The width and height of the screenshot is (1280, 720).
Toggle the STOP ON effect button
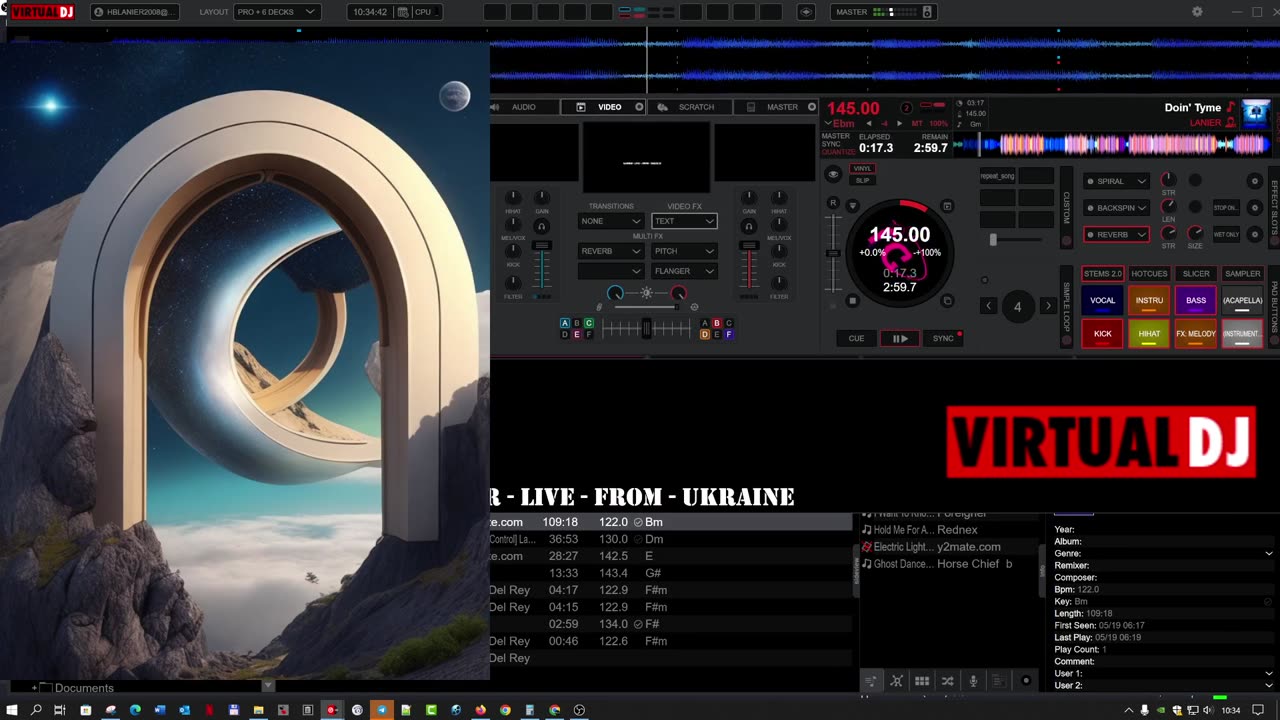tap(1225, 208)
